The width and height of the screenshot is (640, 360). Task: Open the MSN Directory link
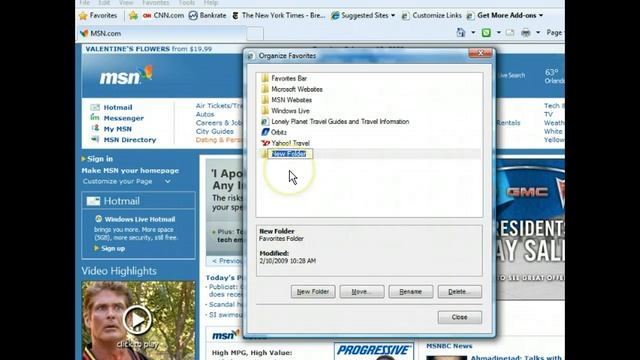pyautogui.click(x=130, y=140)
